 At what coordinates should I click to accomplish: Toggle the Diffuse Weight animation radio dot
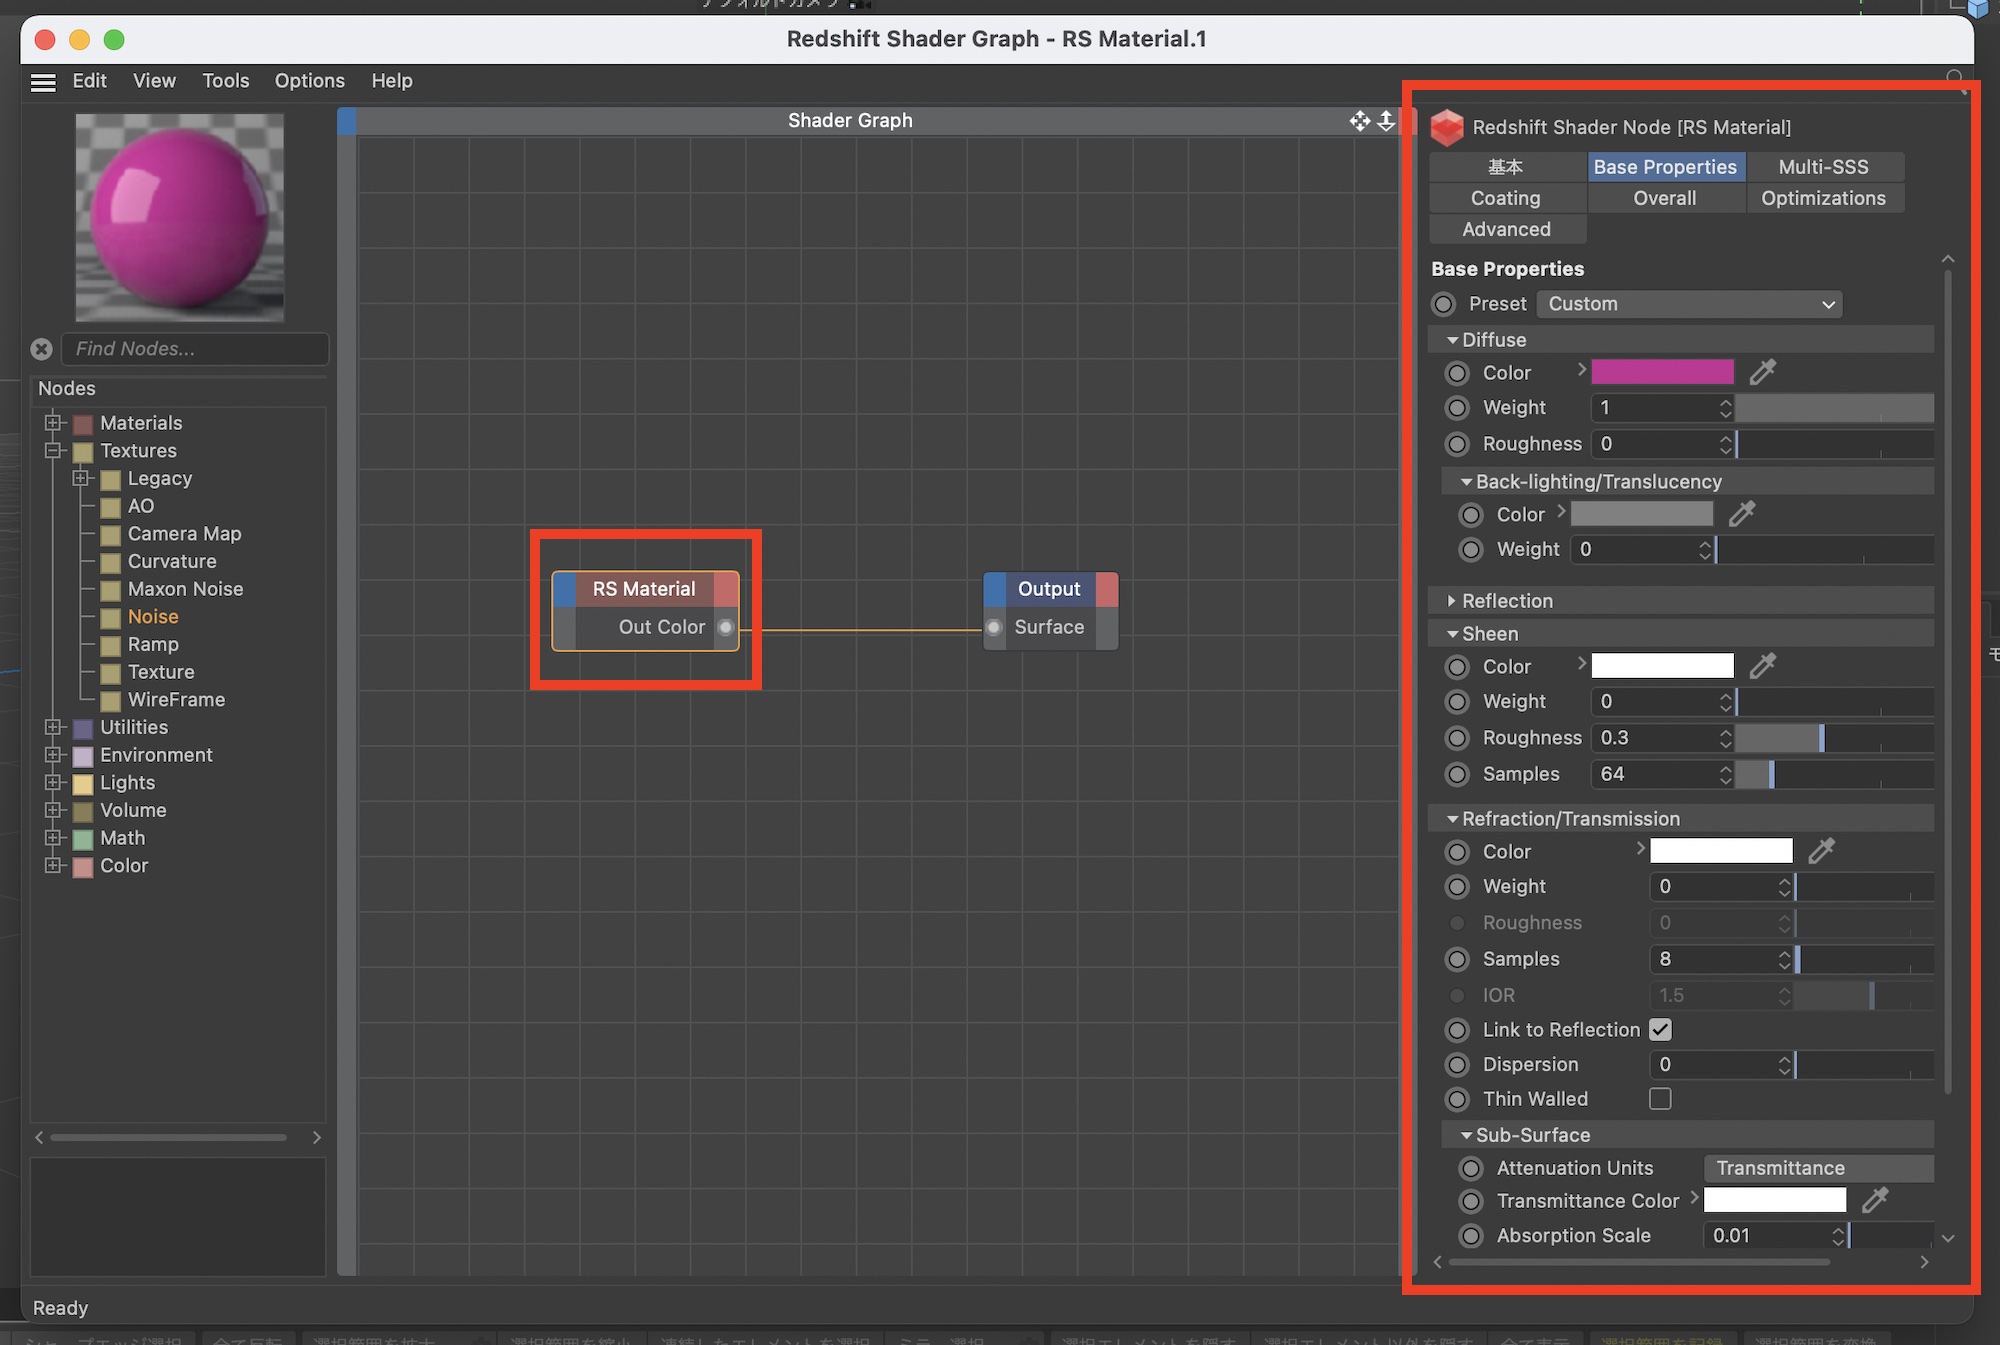pos(1457,408)
